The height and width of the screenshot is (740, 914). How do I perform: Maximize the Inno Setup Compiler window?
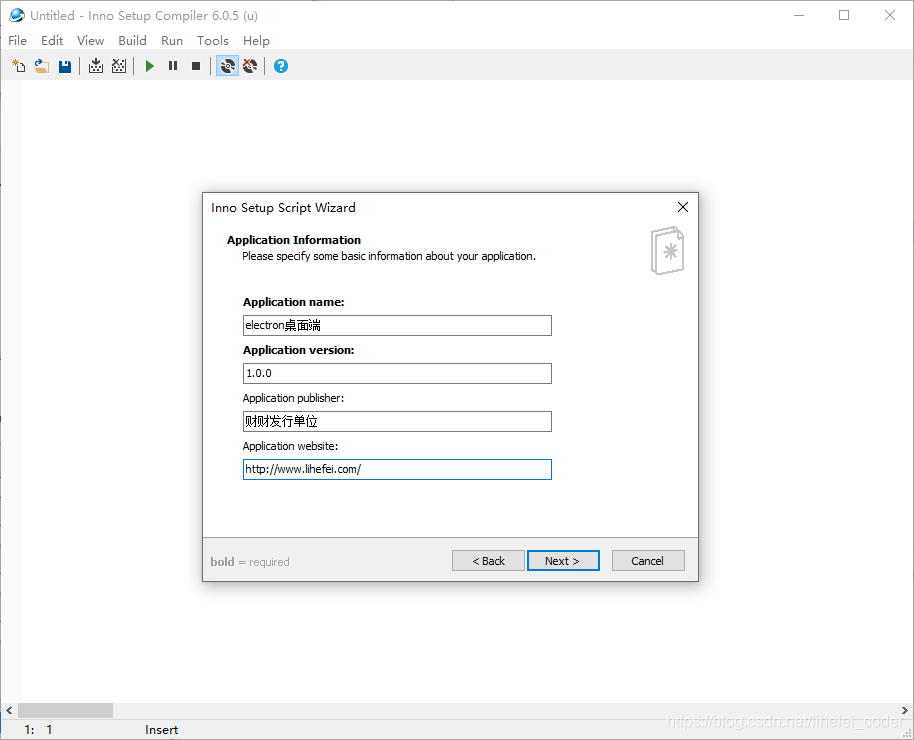point(844,15)
